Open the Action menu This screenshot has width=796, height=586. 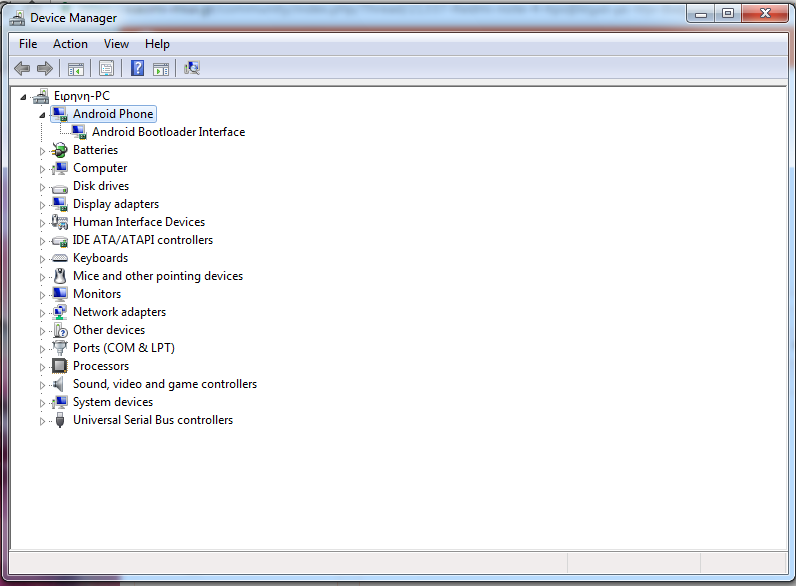coord(71,44)
